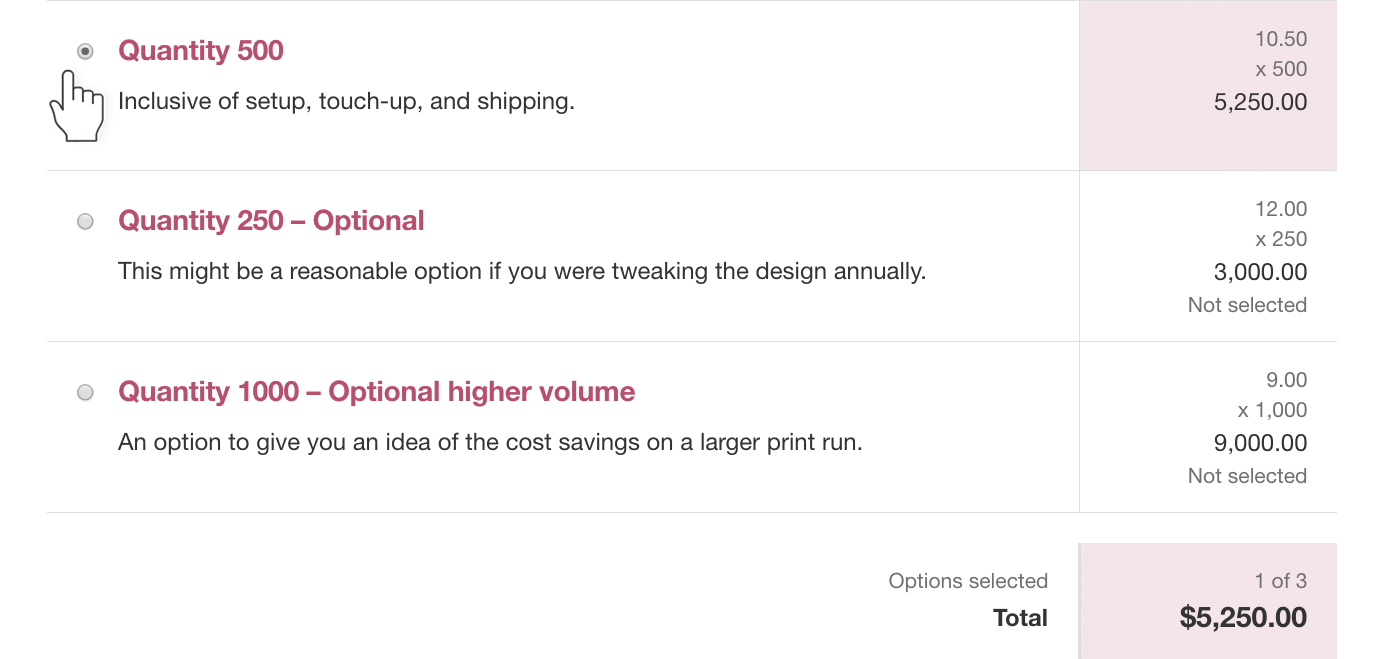This screenshot has width=1384, height=659.
Task: Select the Quantity 250 radio button
Action: coord(85,221)
